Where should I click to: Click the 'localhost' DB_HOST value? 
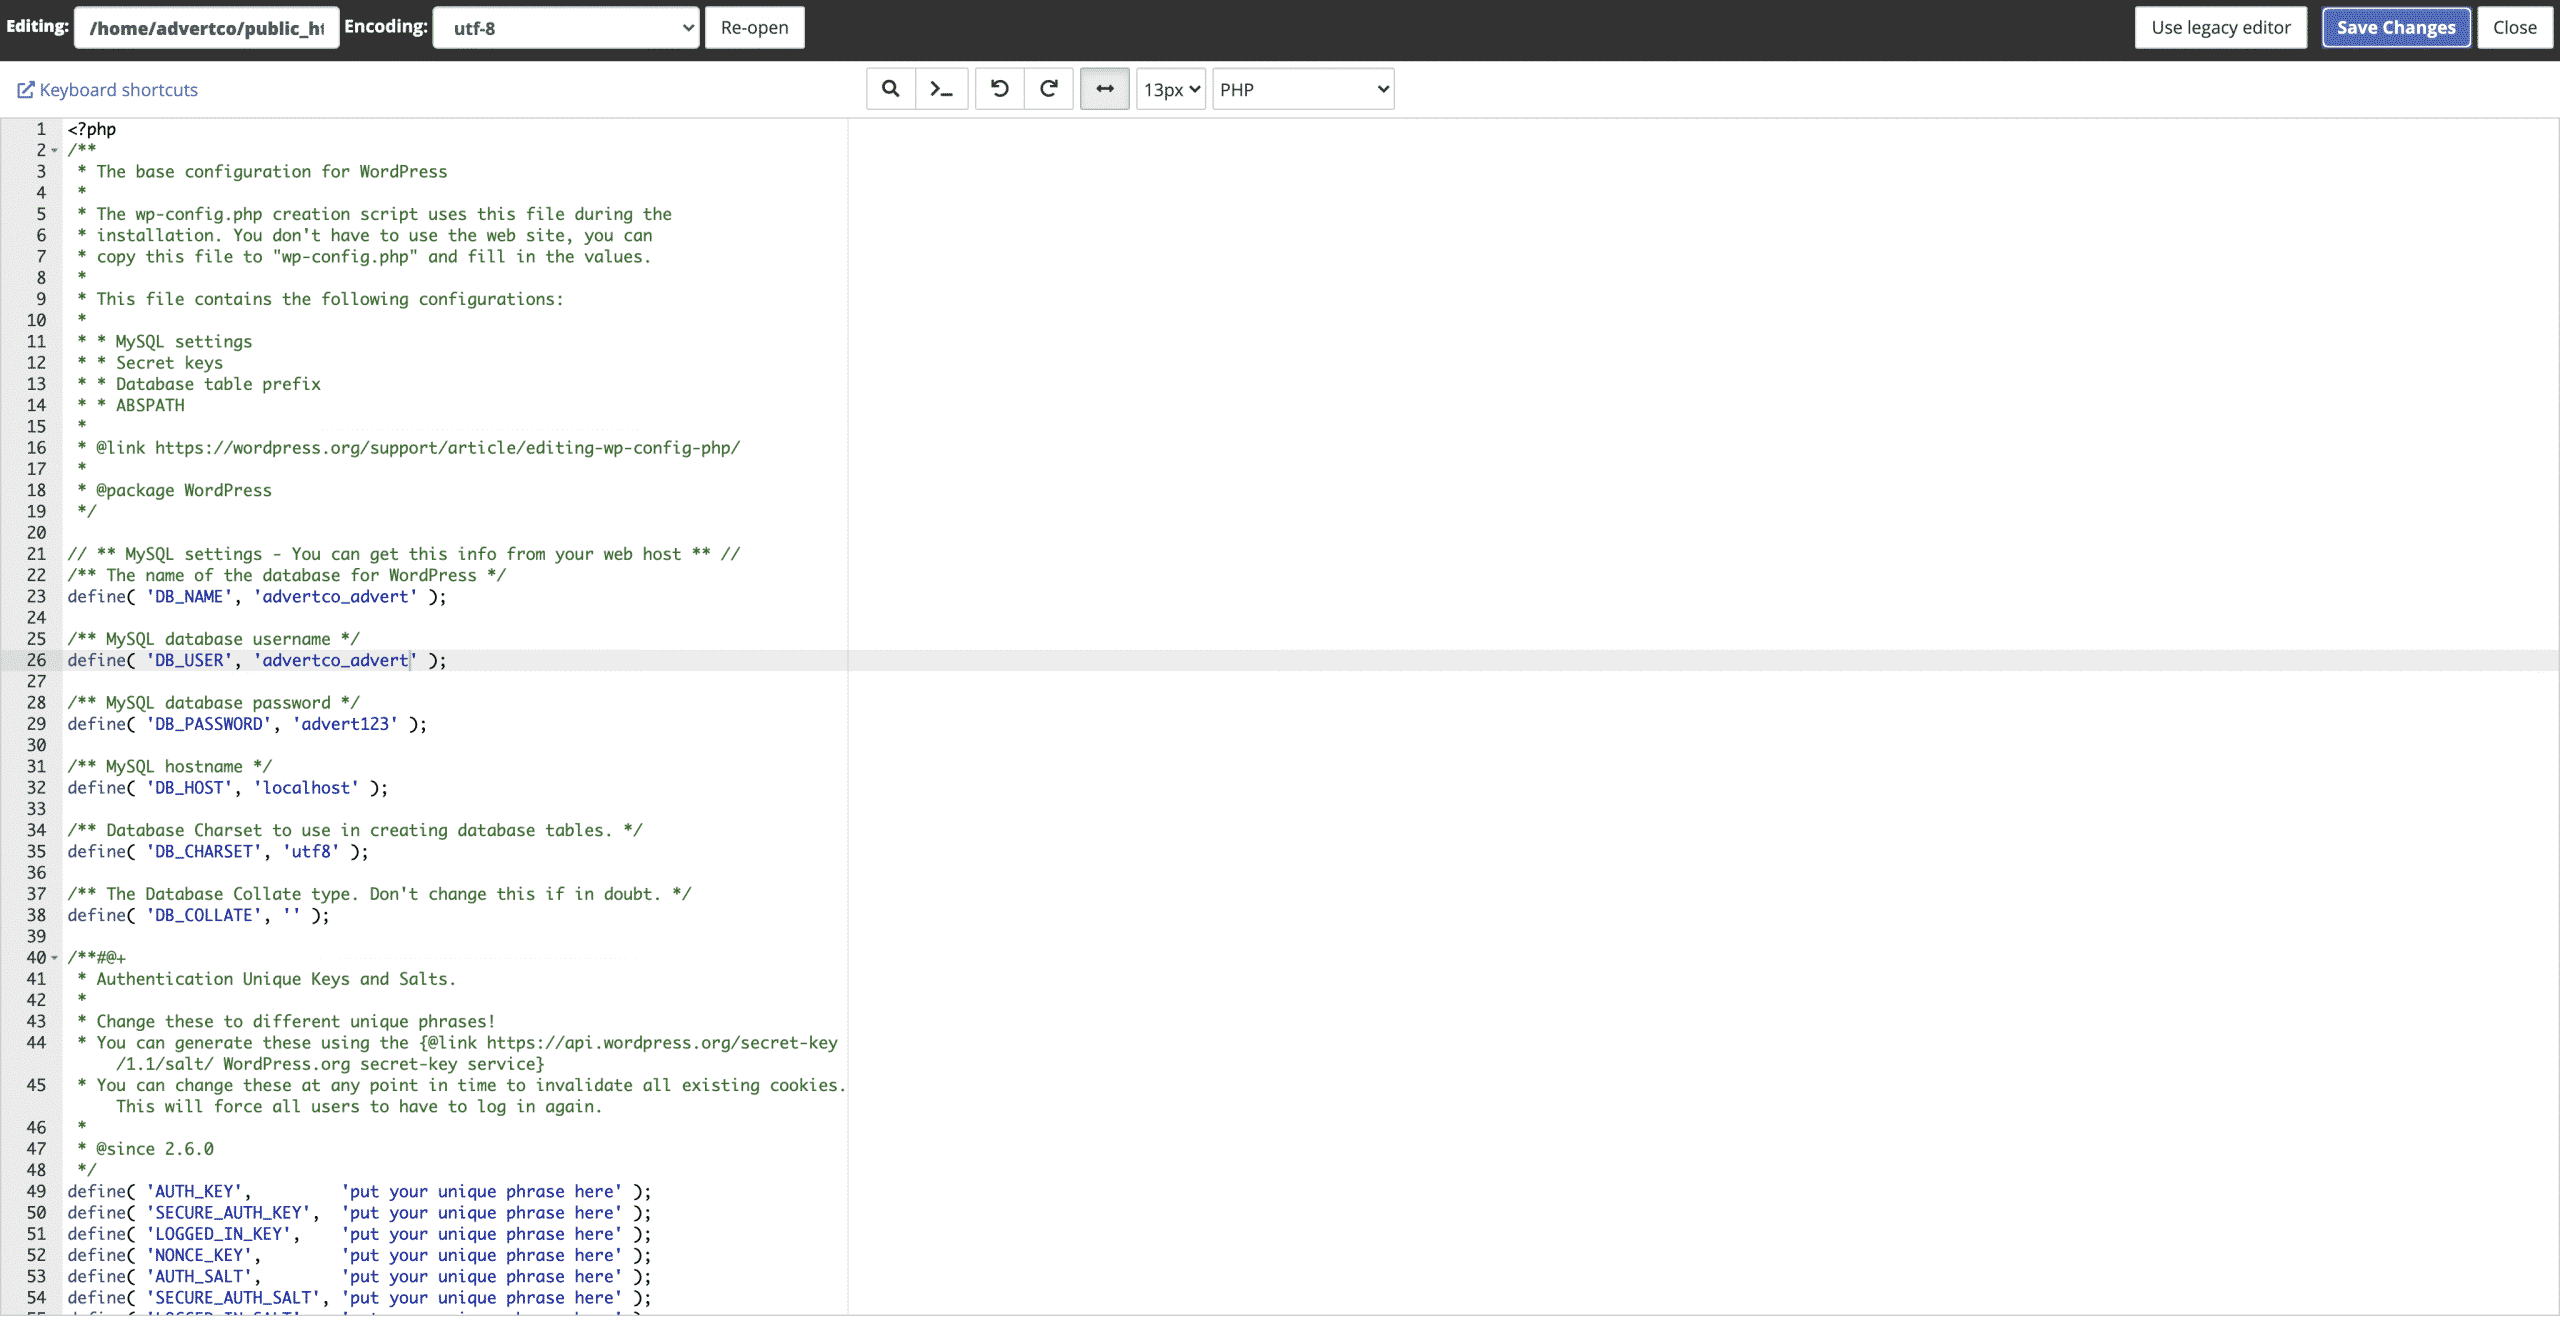coord(306,788)
